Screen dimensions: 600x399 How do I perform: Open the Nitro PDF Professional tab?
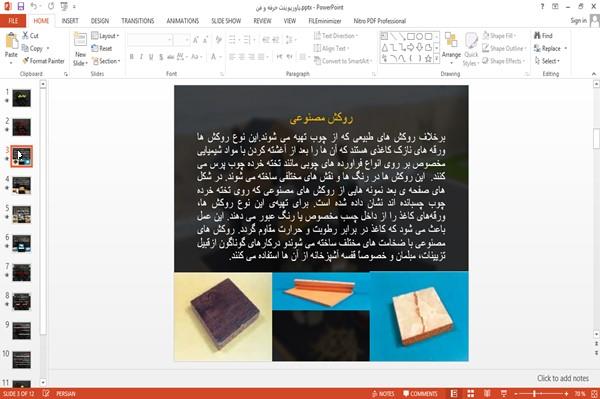[x=380, y=21]
